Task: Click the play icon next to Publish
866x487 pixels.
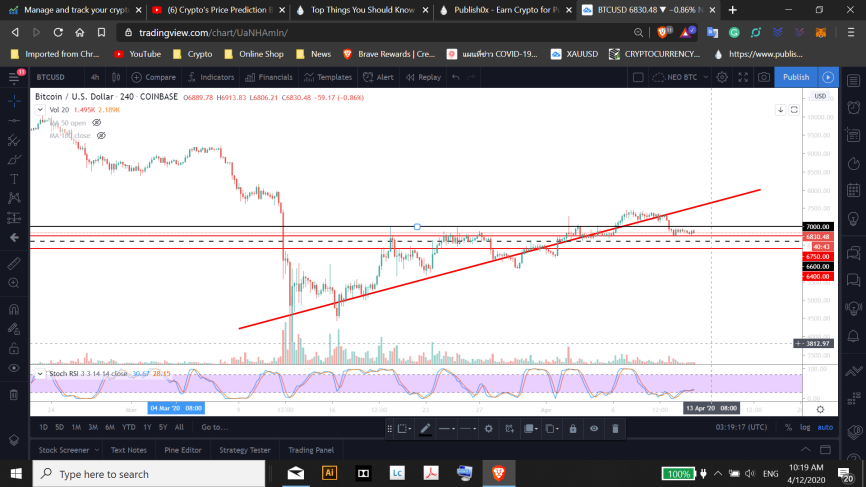Action: pyautogui.click(x=828, y=77)
